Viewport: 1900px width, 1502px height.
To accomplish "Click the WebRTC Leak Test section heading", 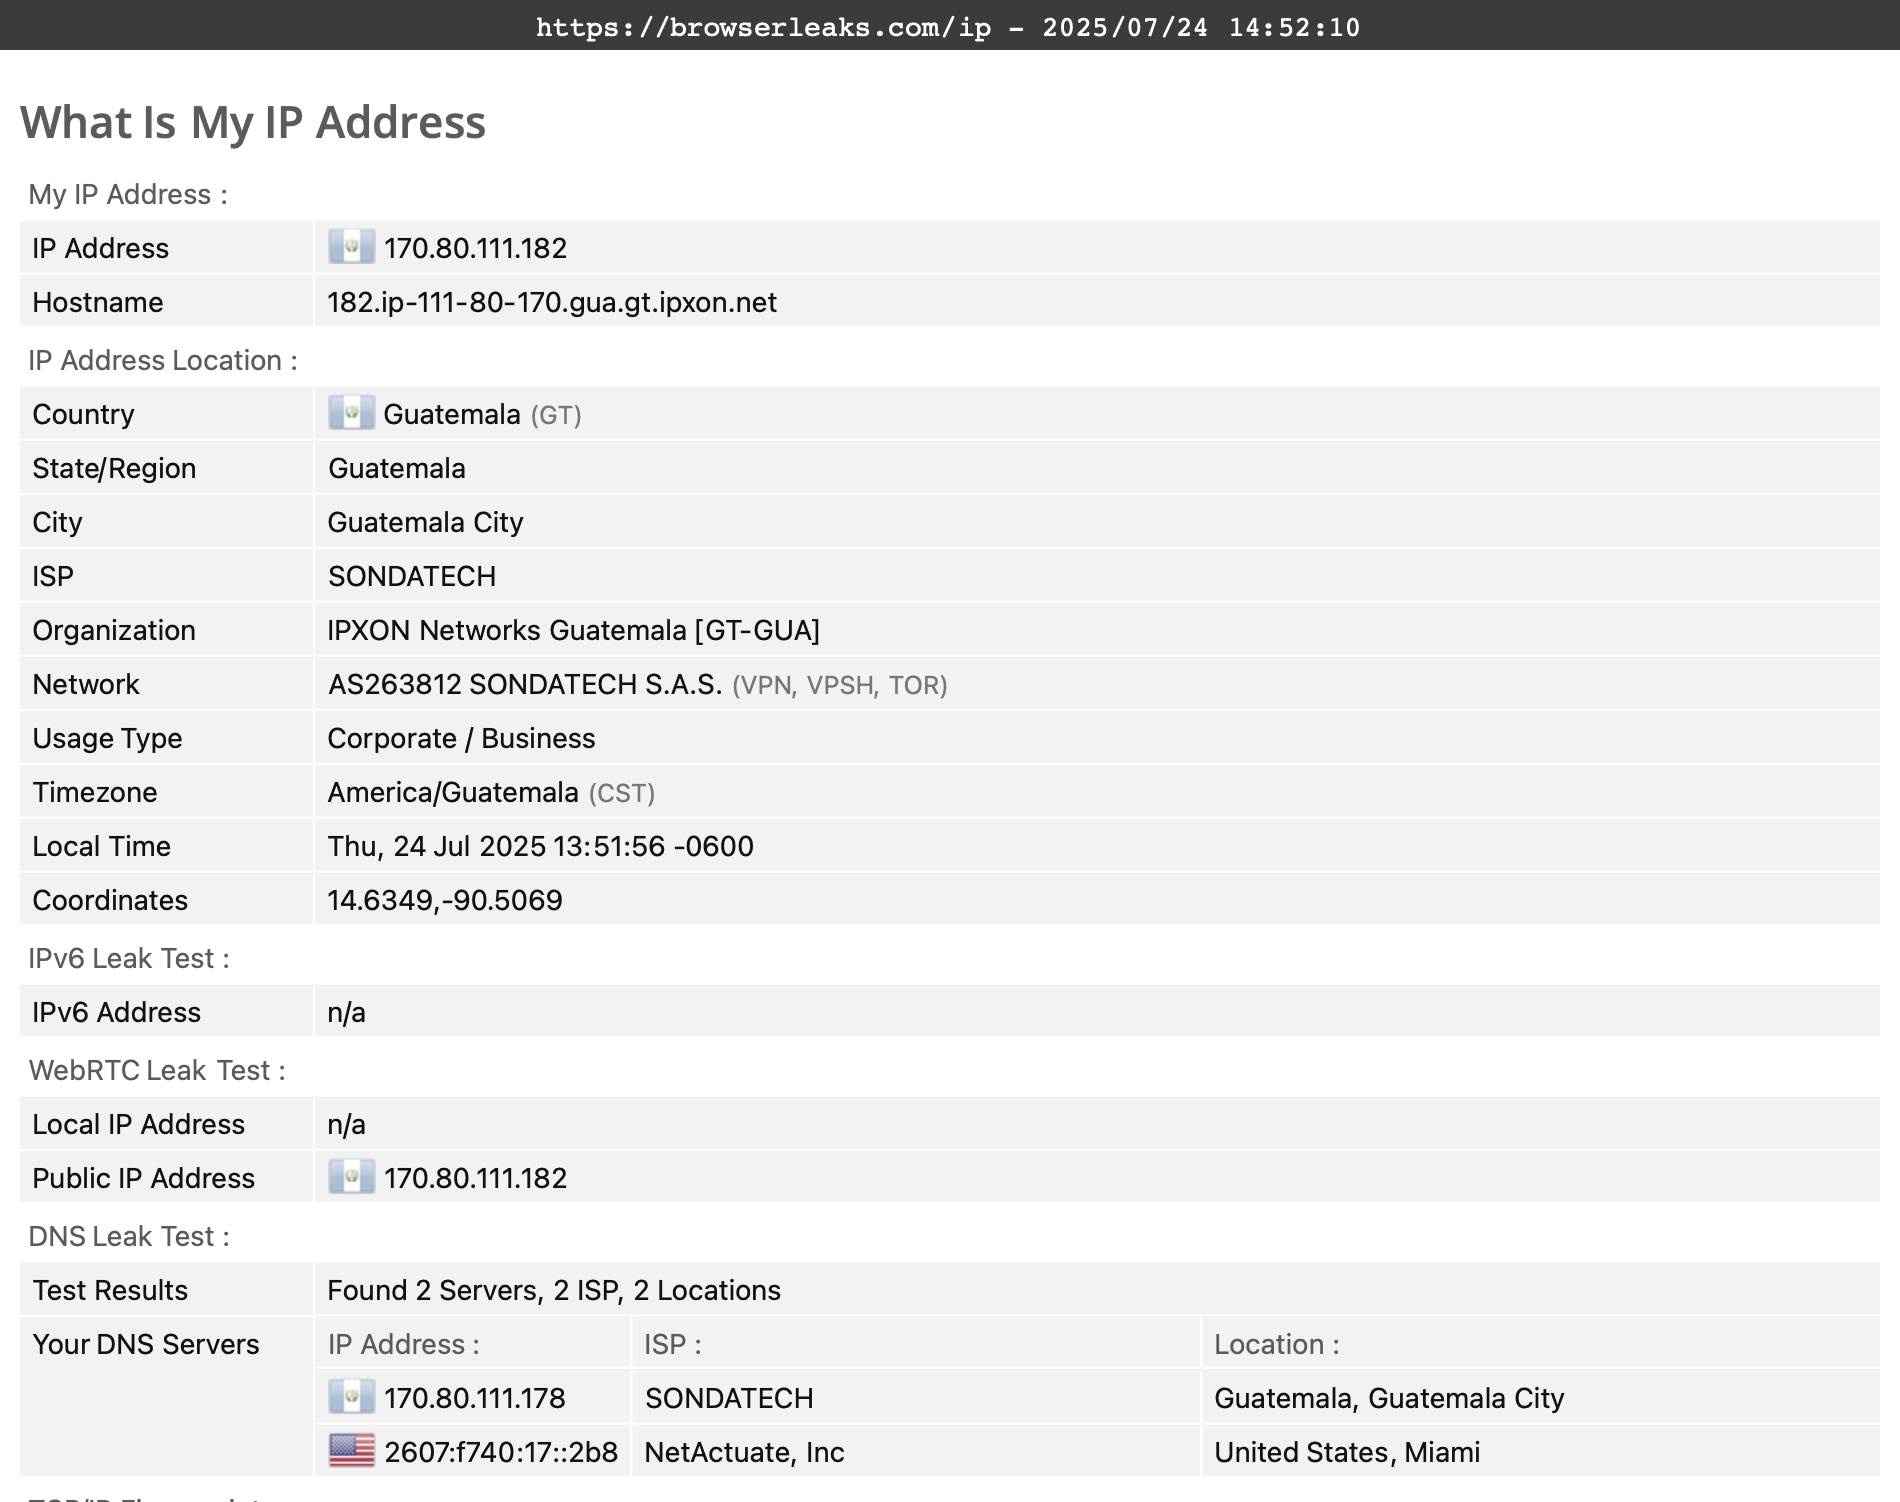I will [x=157, y=1070].
